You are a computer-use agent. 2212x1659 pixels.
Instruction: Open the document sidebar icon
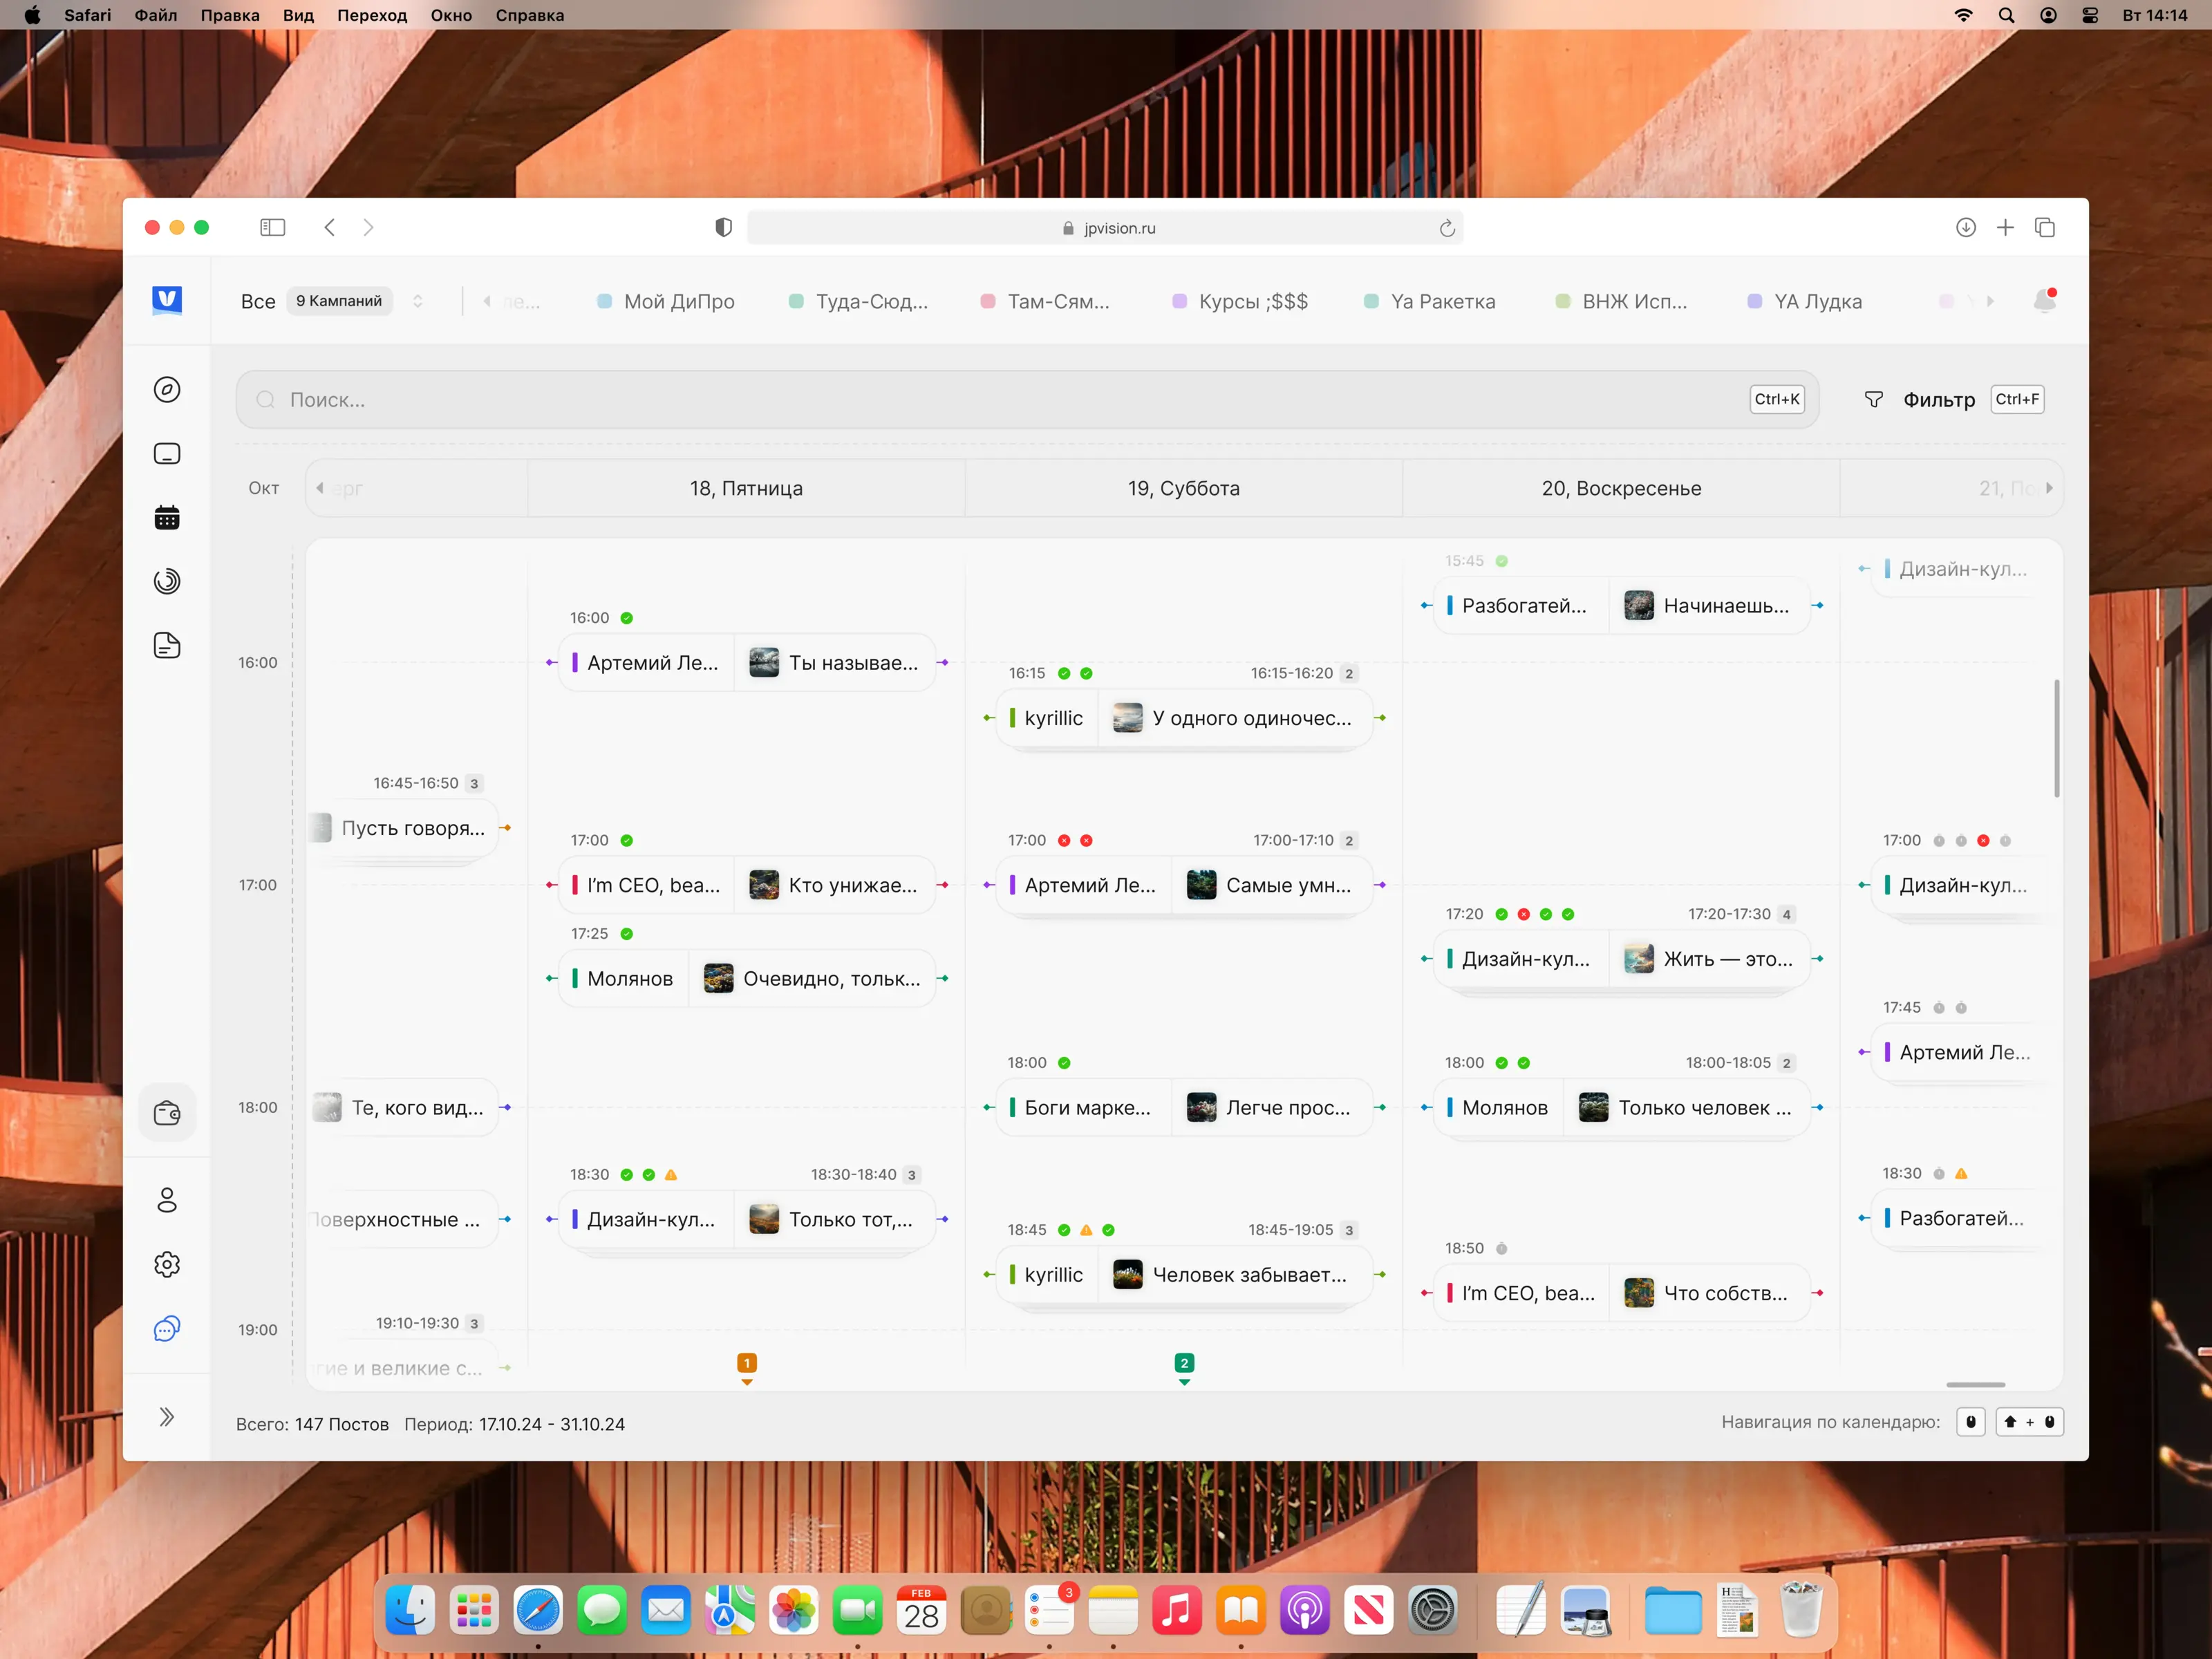click(167, 645)
